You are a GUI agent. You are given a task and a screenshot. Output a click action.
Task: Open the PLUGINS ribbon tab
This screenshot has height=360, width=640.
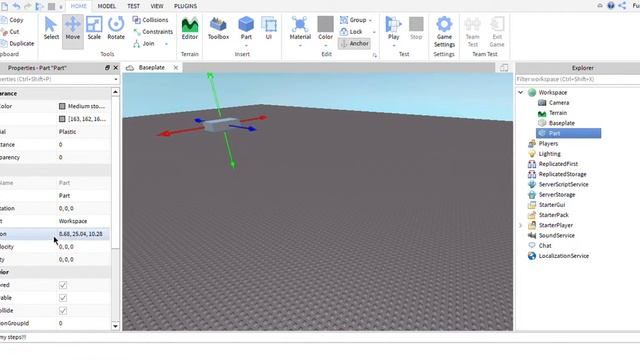(185, 6)
